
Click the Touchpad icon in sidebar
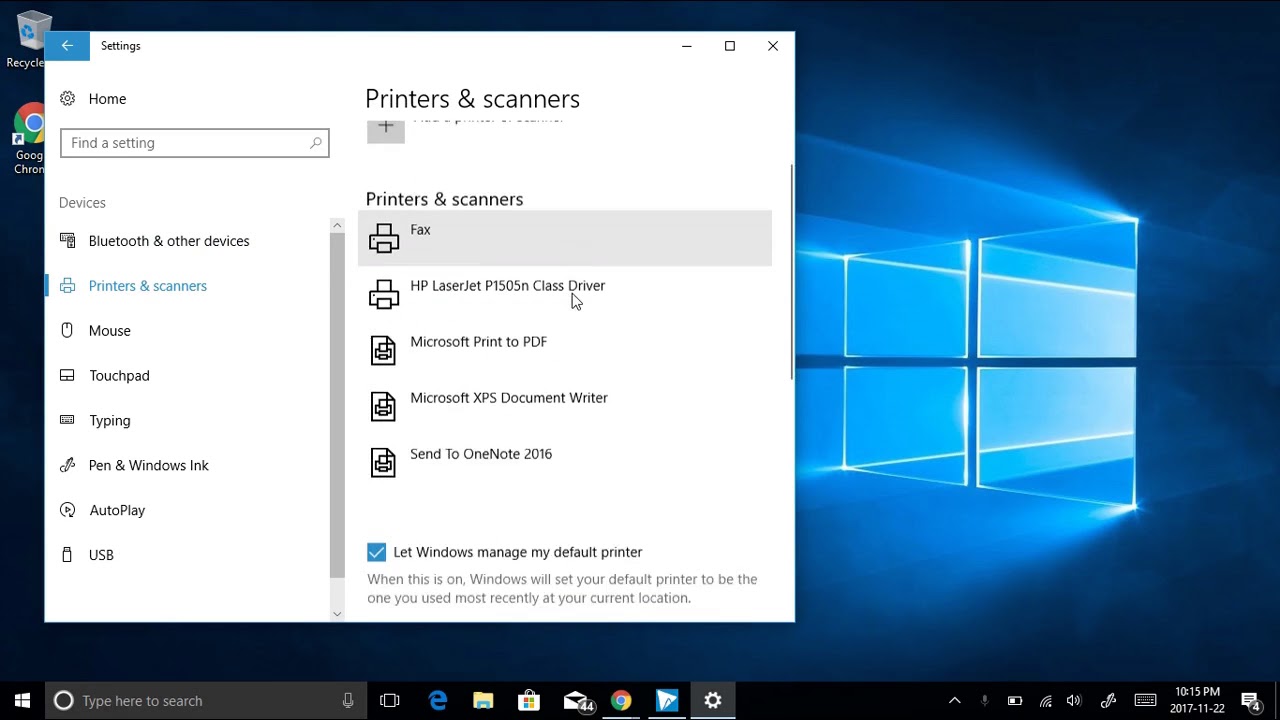tap(67, 375)
